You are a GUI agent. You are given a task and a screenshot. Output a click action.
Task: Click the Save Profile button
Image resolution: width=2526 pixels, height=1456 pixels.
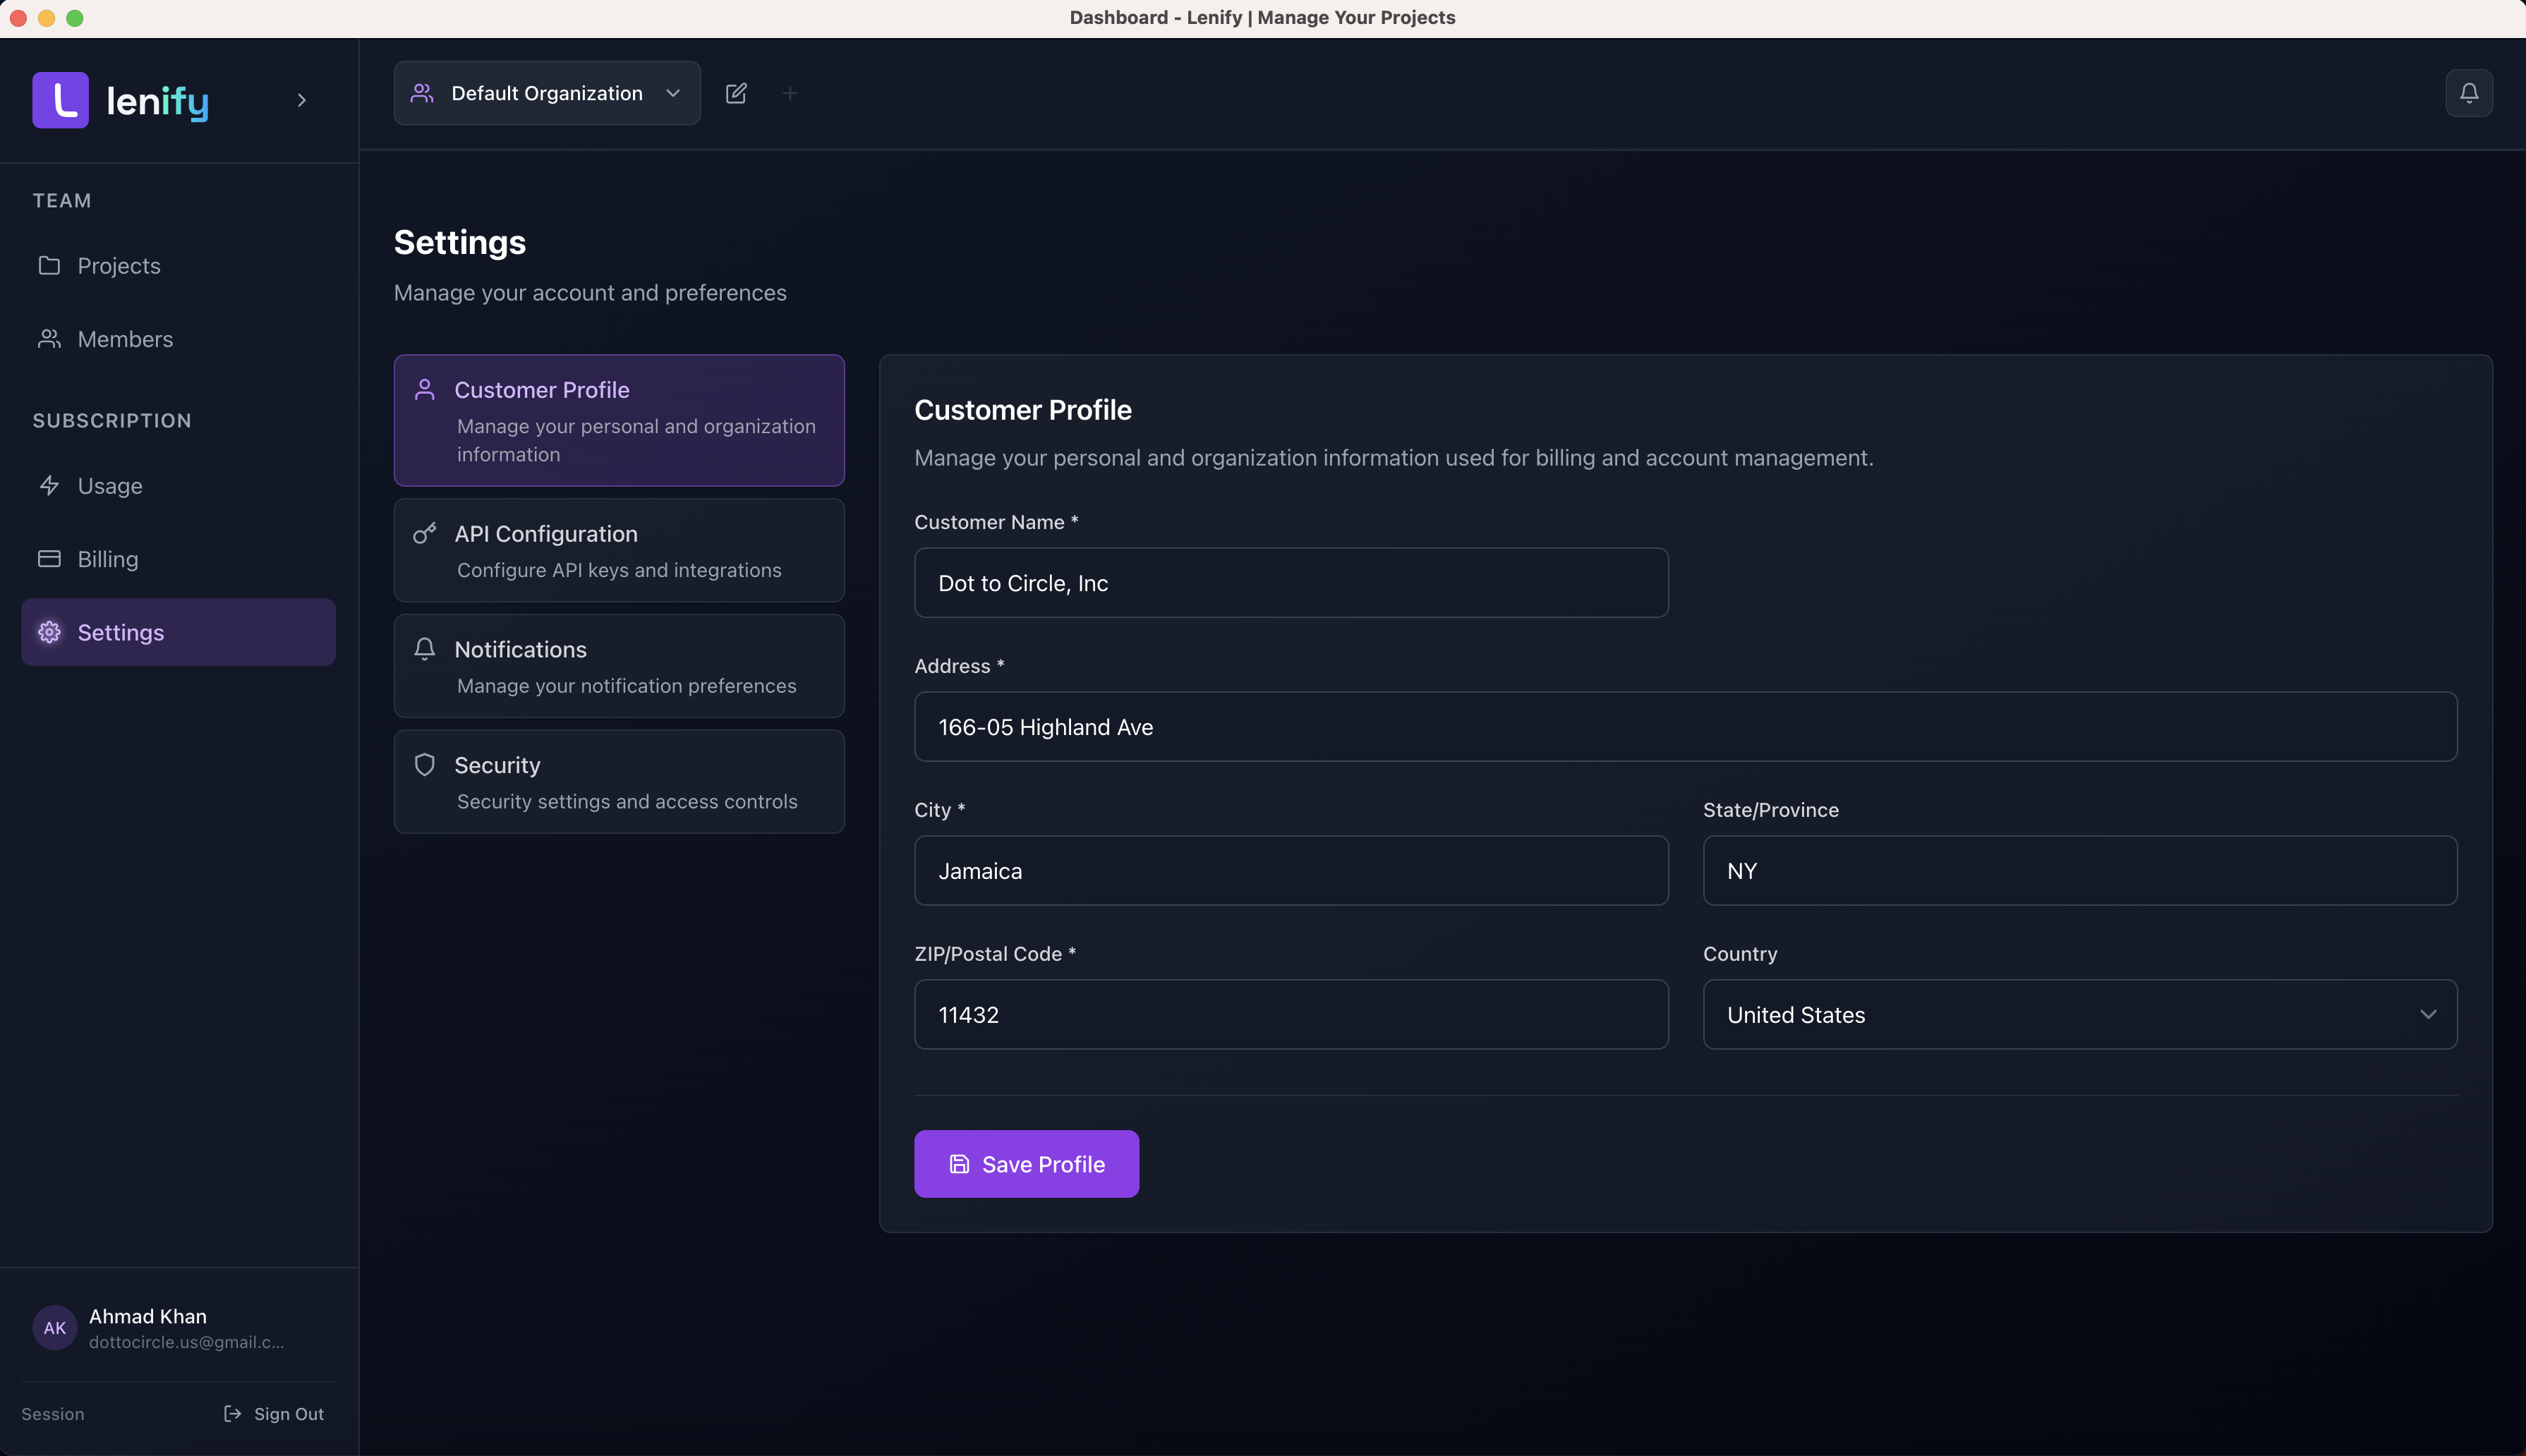point(1026,1163)
